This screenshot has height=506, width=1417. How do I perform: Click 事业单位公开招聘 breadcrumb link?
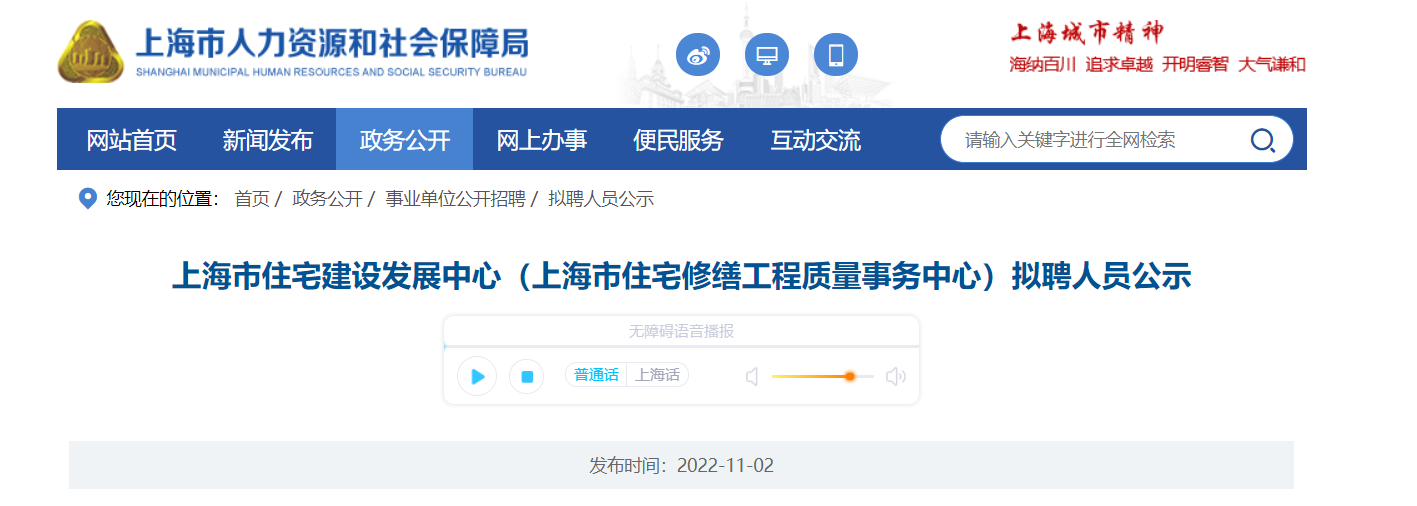(455, 199)
